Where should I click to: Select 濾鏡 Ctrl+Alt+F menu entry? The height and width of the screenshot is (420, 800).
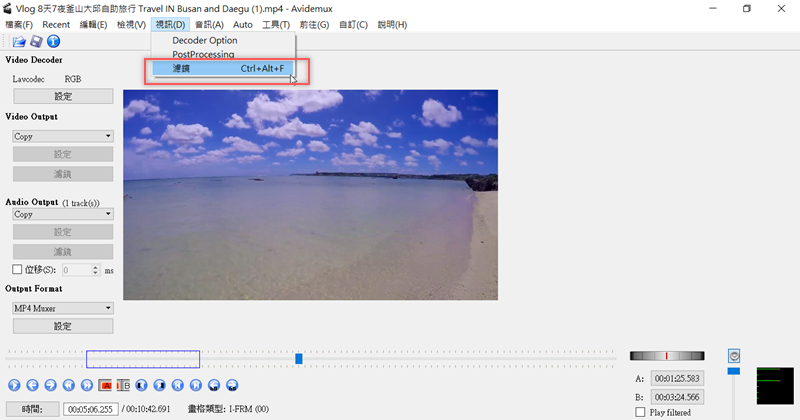pyautogui.click(x=223, y=68)
